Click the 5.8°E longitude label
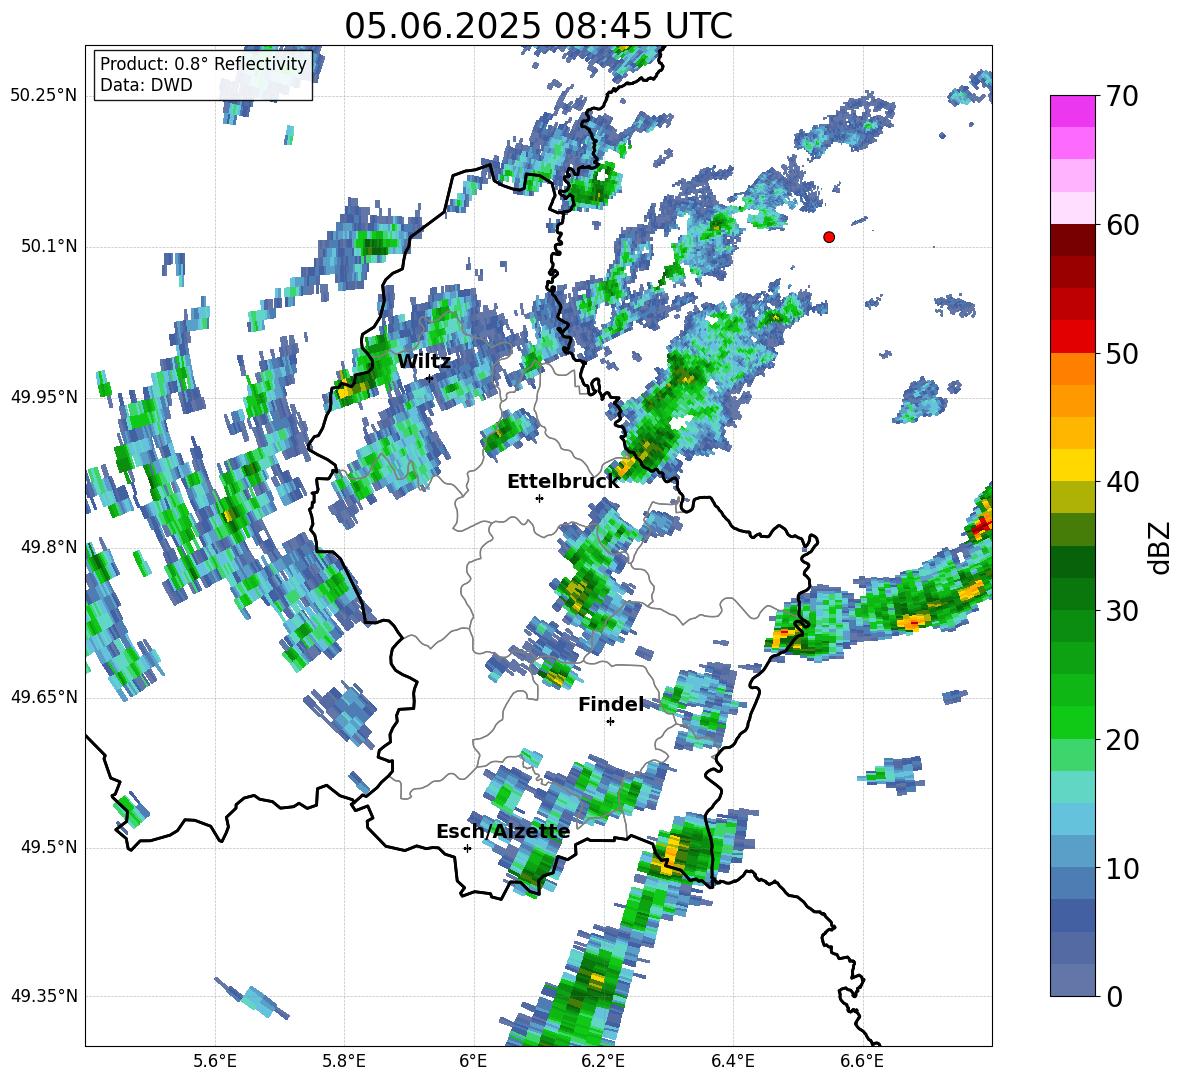Screen dimensions: 1184x1081 click(344, 1061)
